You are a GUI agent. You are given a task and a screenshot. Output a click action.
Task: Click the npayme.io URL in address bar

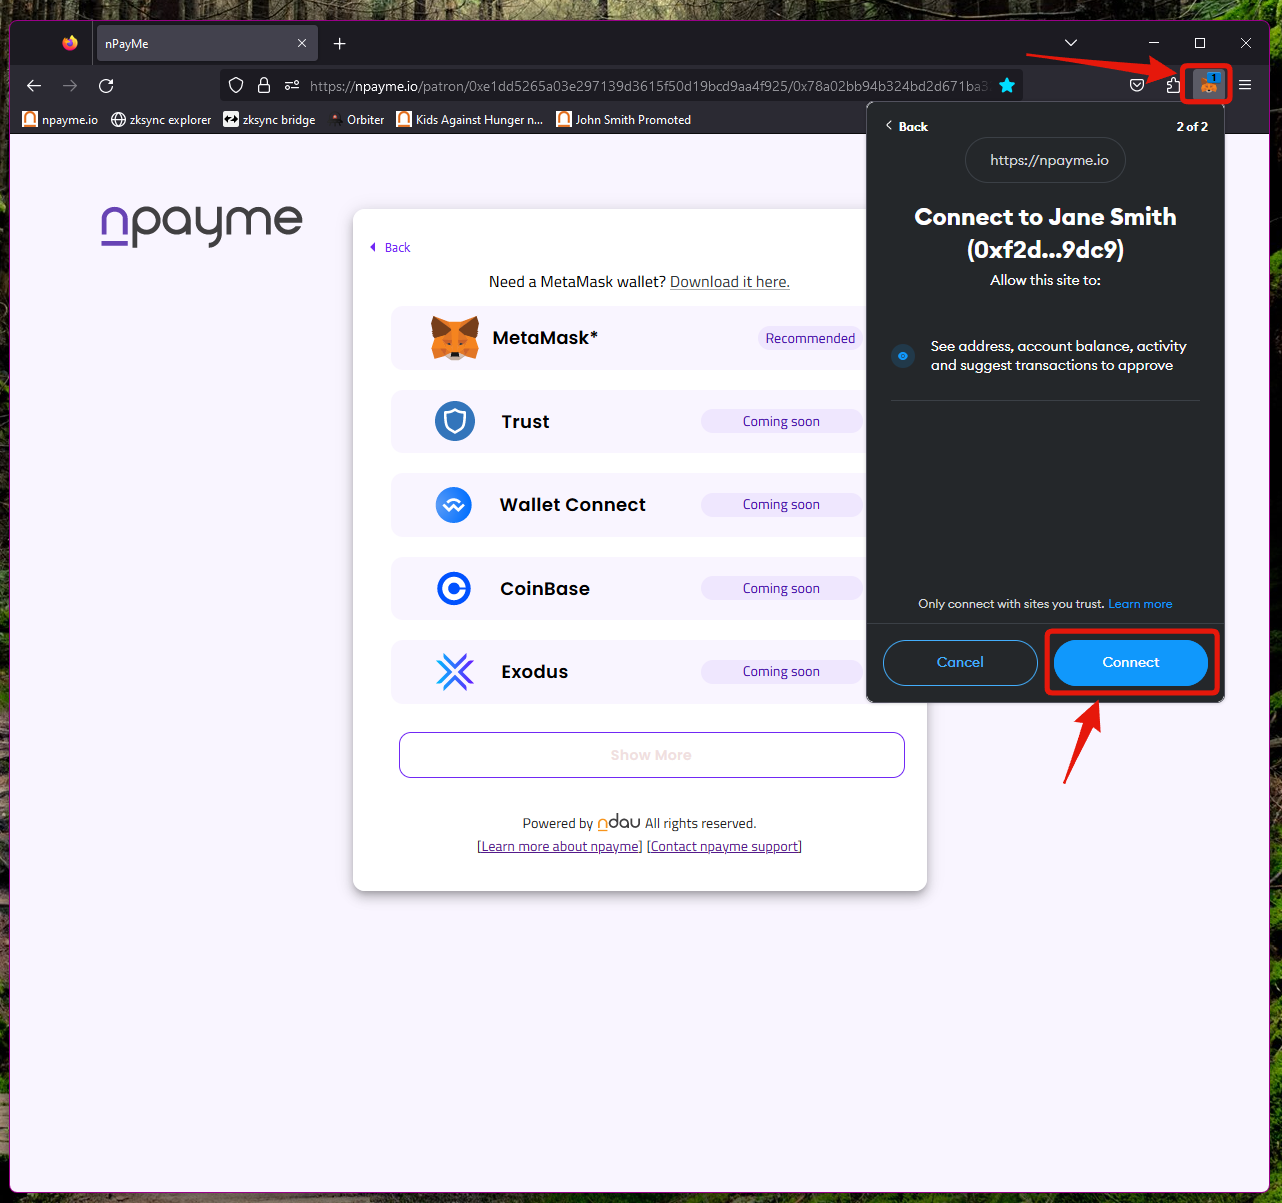pos(648,86)
